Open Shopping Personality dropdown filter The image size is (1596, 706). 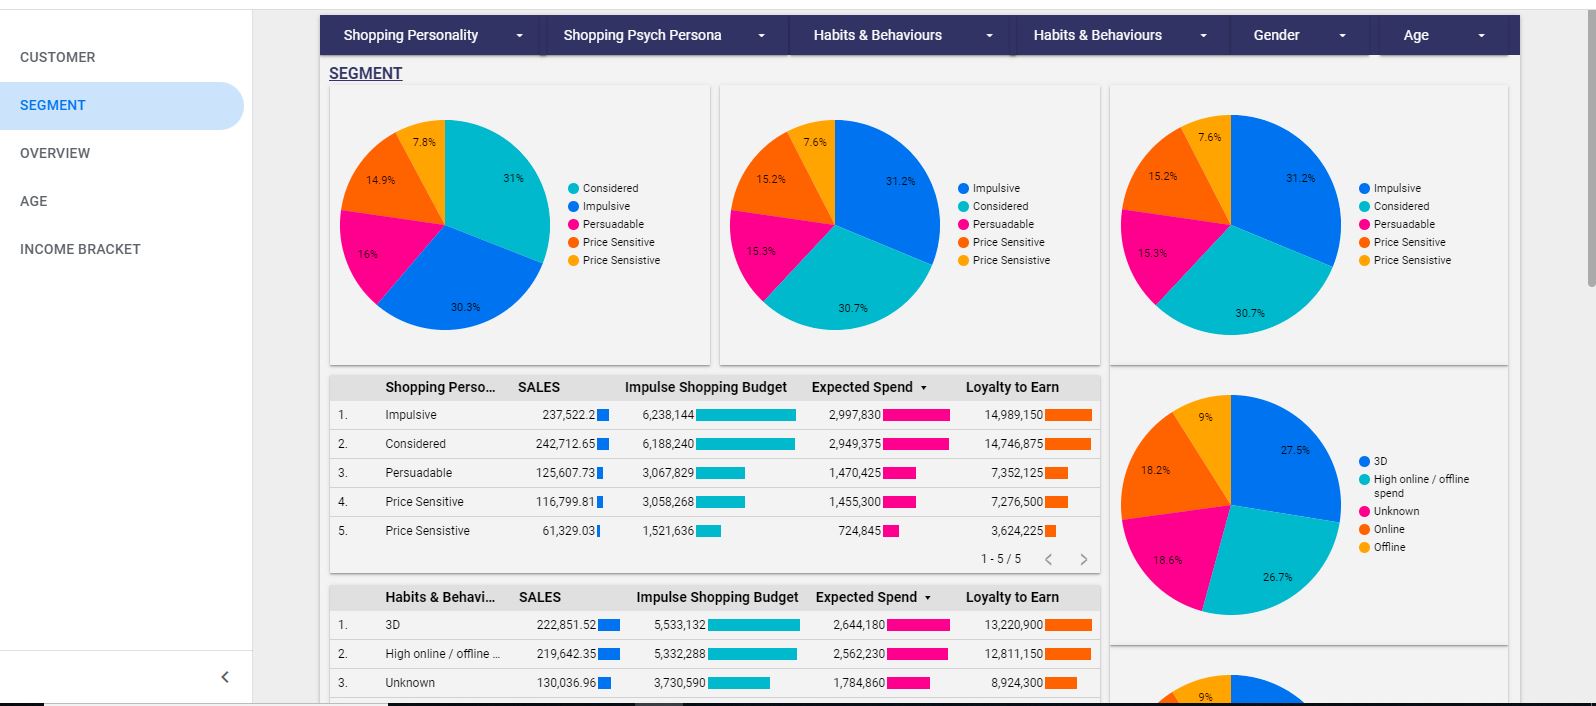432,35
